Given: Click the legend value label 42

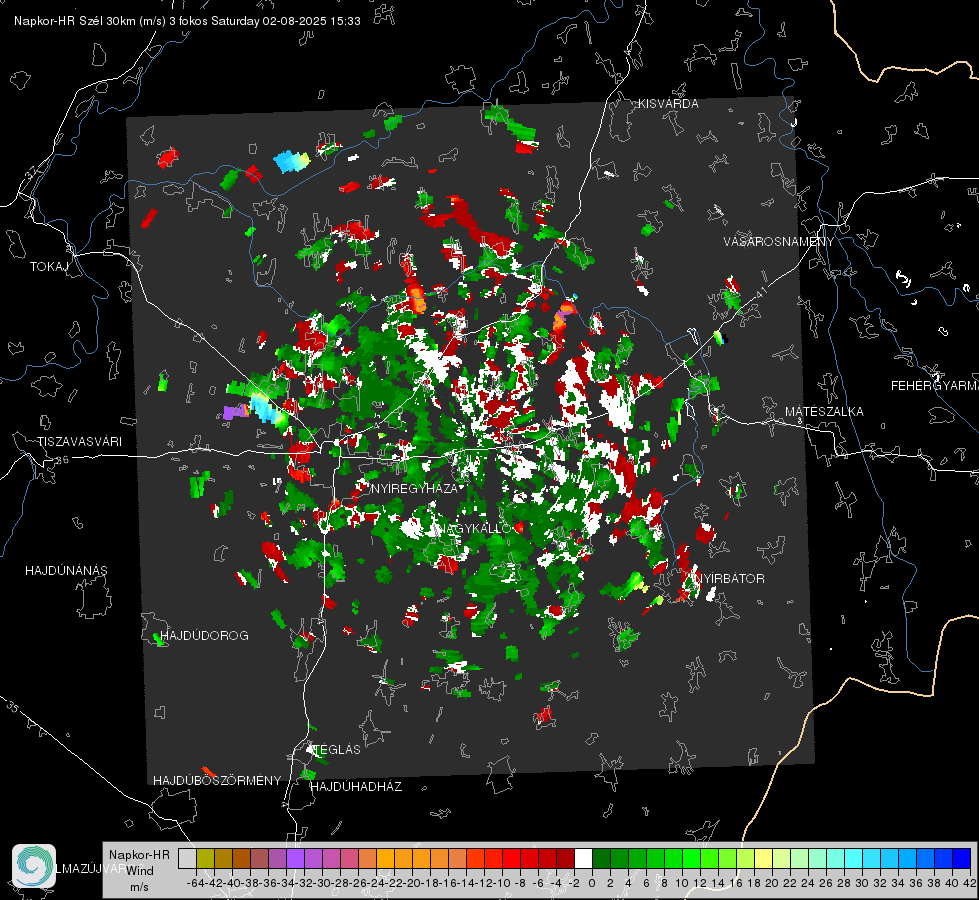Looking at the screenshot, I should pyautogui.click(x=969, y=883).
